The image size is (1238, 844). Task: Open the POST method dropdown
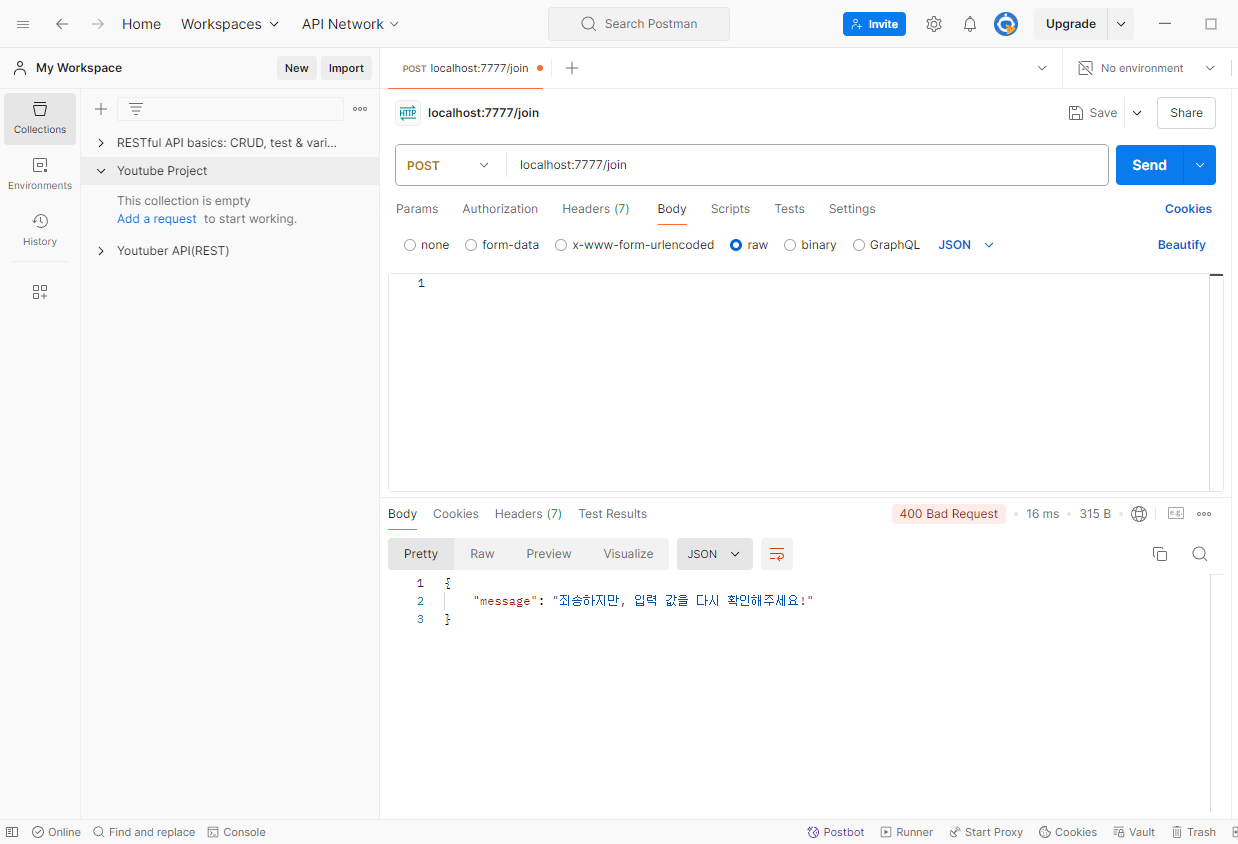point(450,165)
